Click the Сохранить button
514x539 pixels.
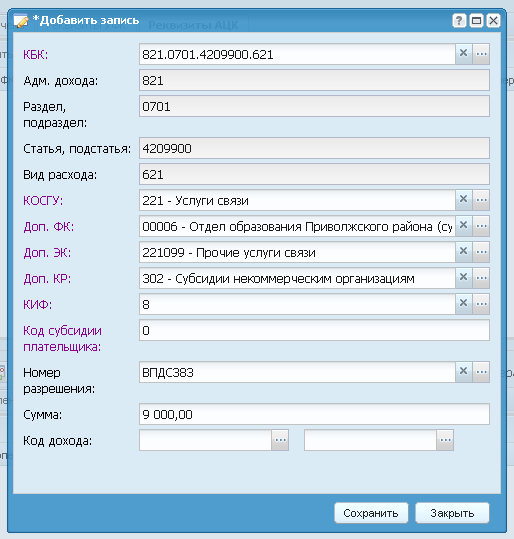pyautogui.click(x=371, y=513)
